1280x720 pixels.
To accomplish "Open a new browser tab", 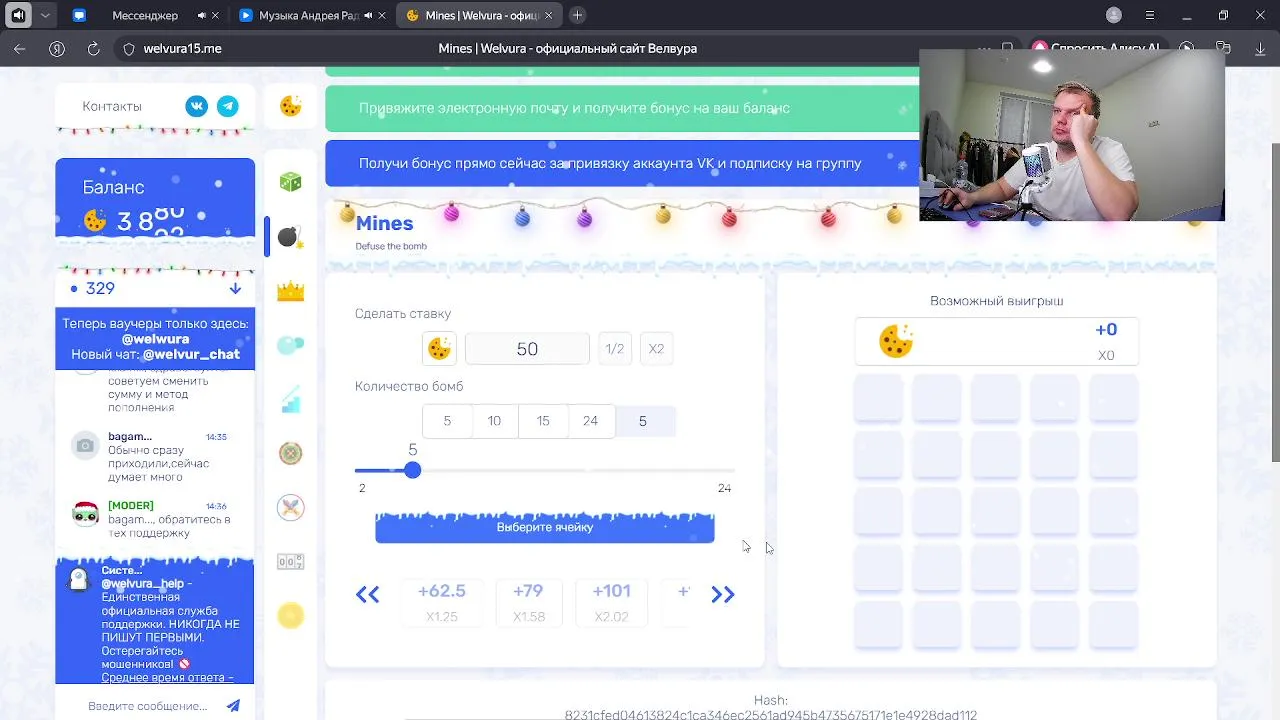I will [x=577, y=15].
